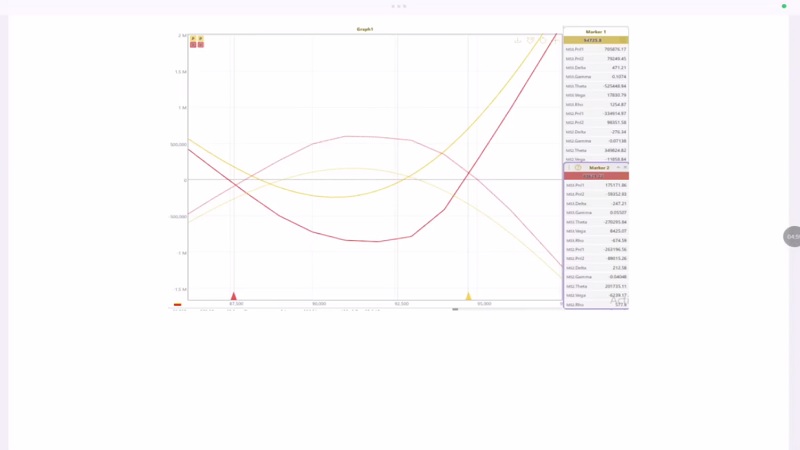
Task: Toggle the first red series square
Action: pos(193,45)
